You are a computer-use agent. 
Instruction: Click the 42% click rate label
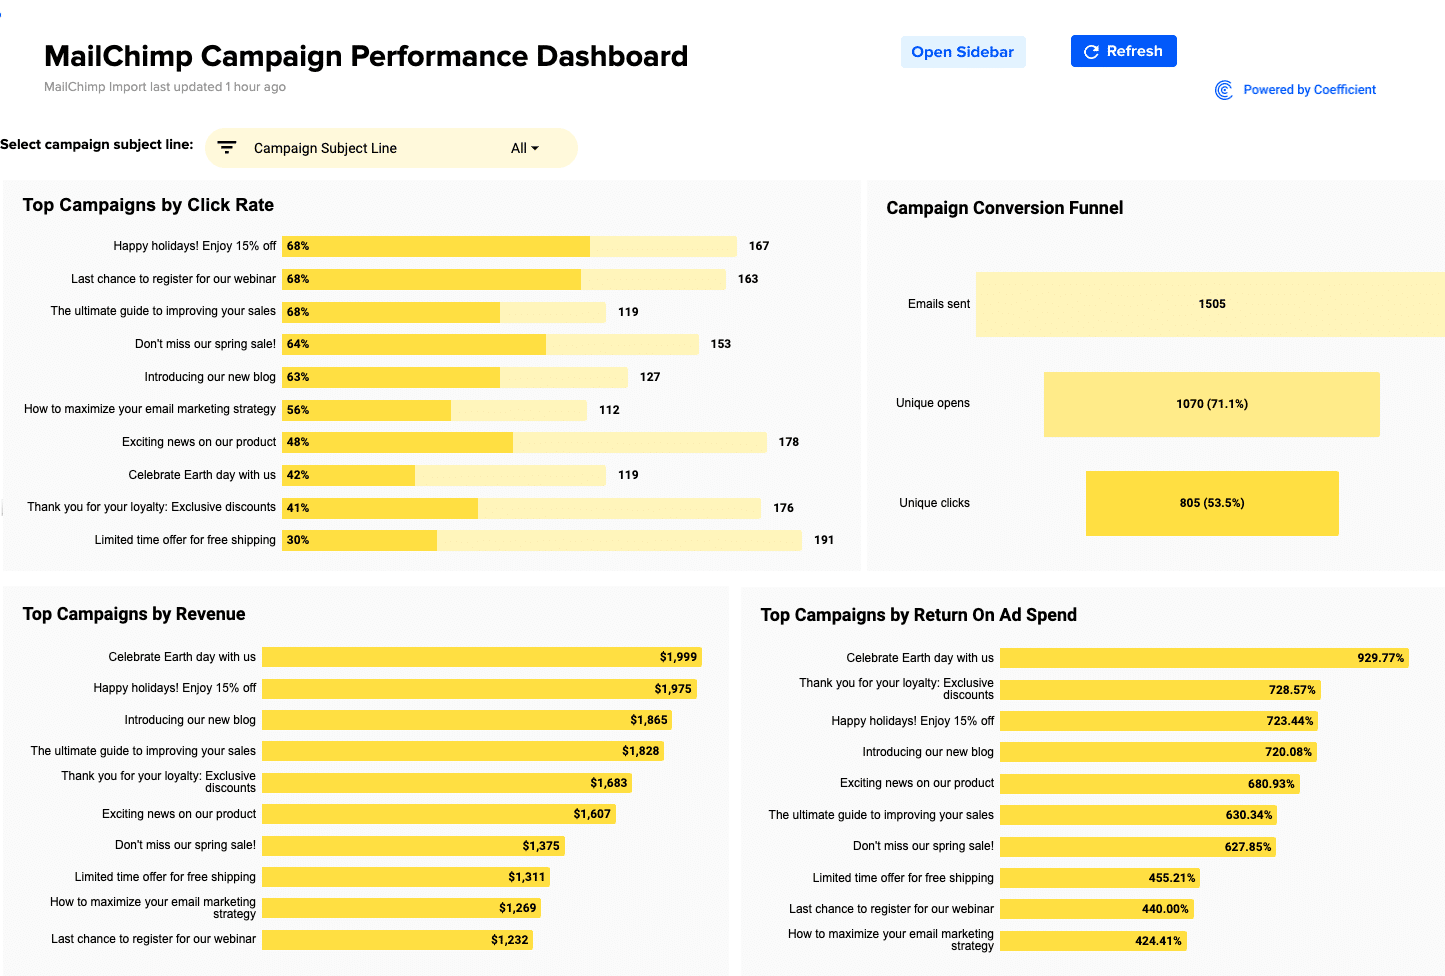pyautogui.click(x=298, y=475)
